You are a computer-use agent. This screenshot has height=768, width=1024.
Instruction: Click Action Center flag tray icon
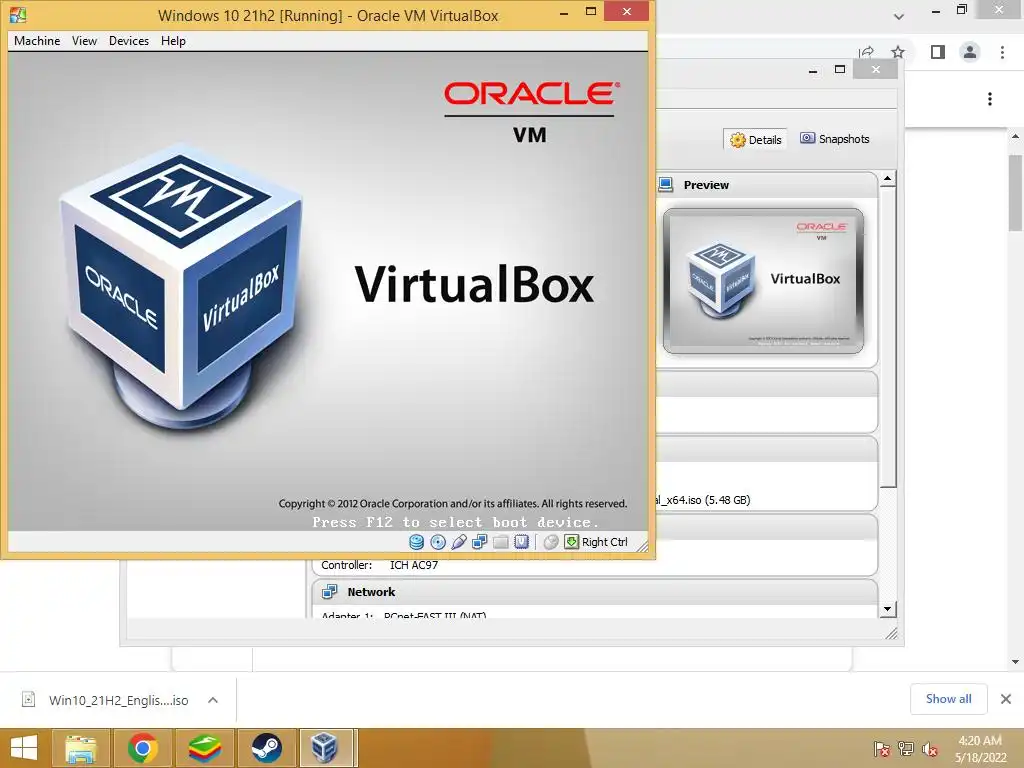coord(881,749)
